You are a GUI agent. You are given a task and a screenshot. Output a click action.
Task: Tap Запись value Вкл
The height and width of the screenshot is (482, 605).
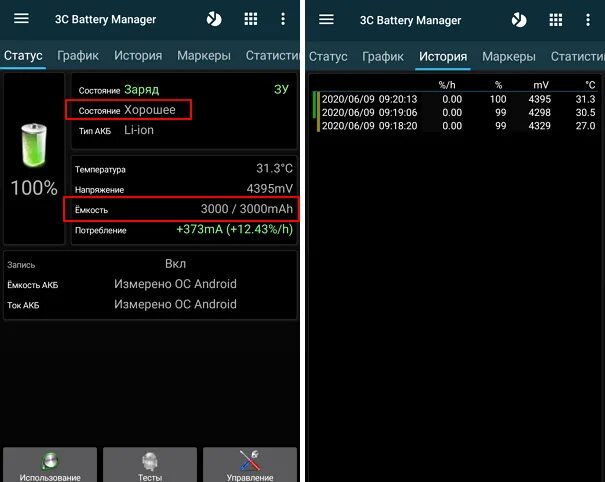pos(175,264)
